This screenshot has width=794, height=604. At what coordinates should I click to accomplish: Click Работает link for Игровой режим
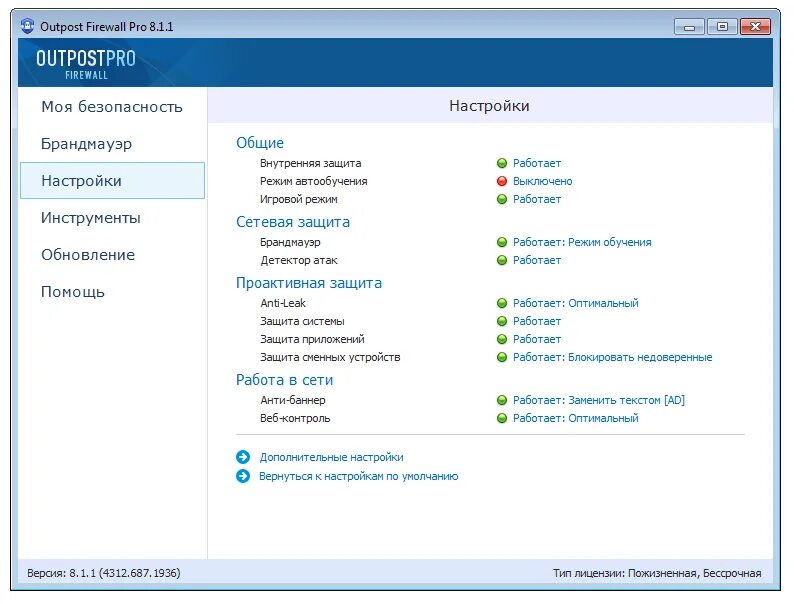point(537,199)
